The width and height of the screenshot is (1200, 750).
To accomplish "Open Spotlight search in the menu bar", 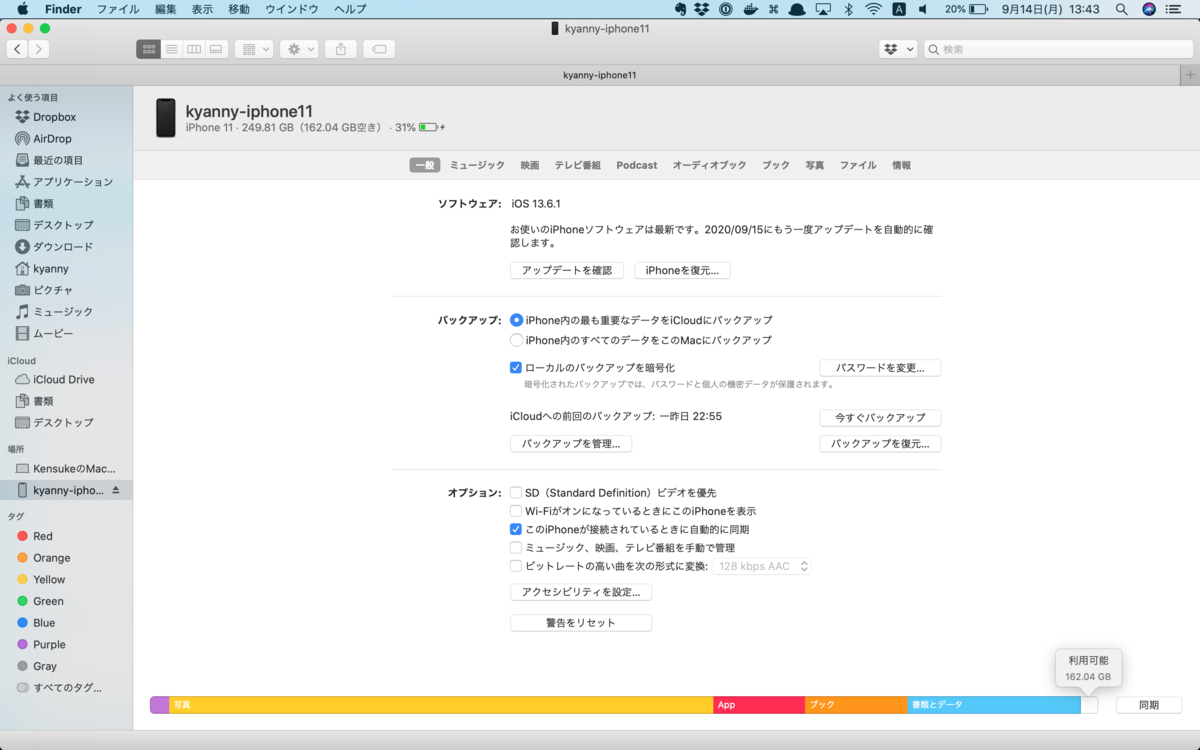I will [x=1121, y=9].
